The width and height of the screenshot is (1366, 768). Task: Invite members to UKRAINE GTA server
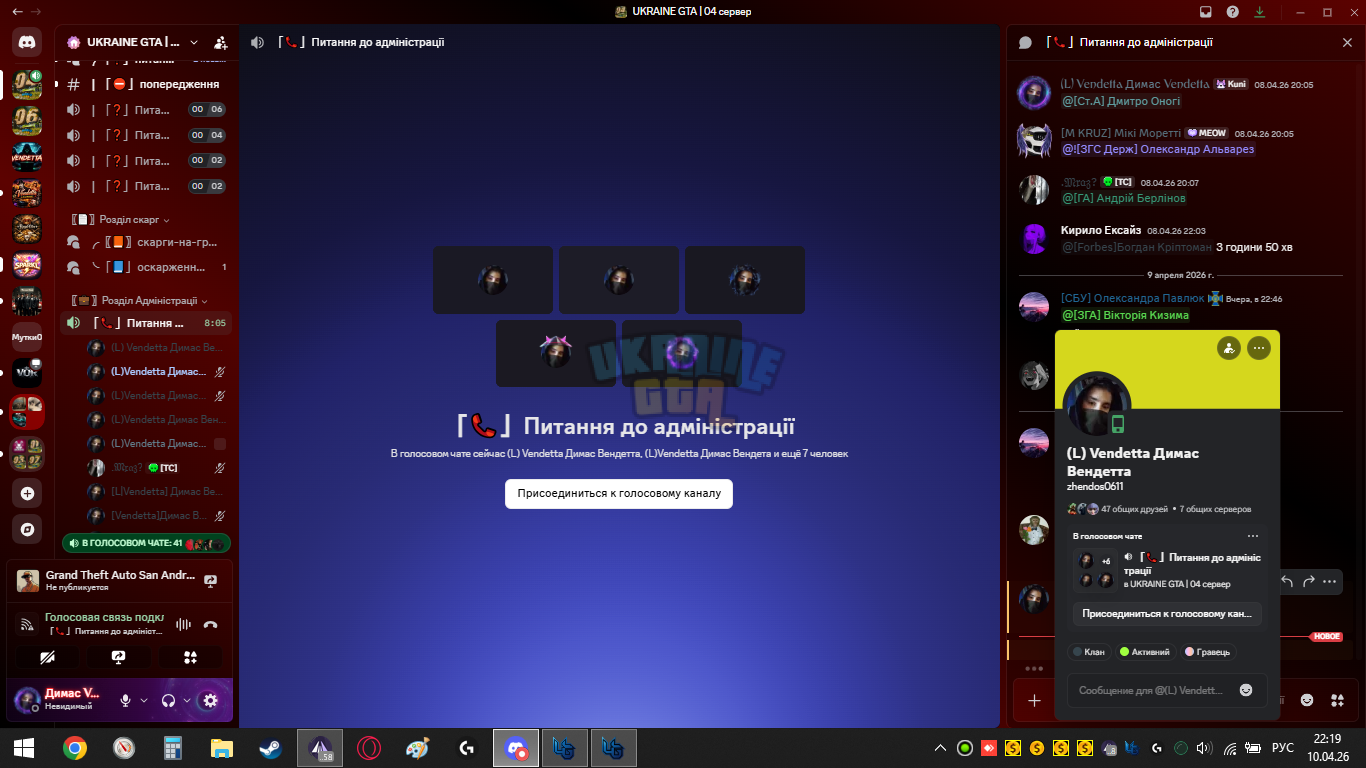tap(221, 43)
